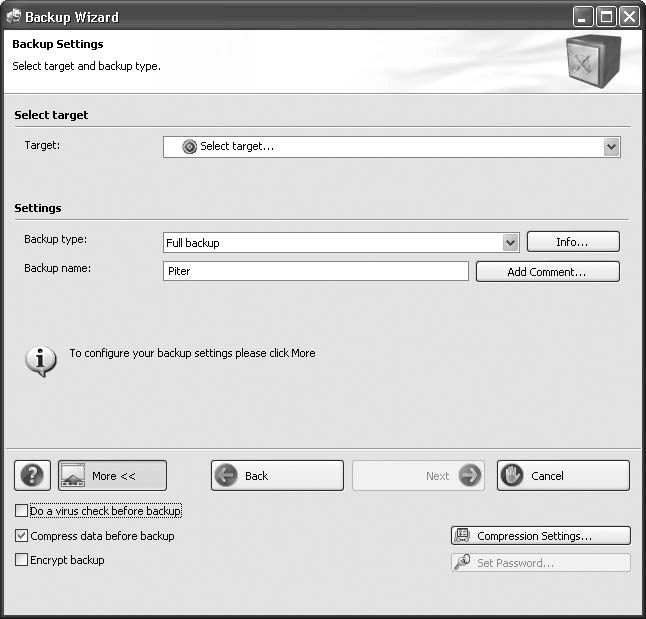Click the Backup name text field
This screenshot has height=619, width=646.
click(315, 272)
